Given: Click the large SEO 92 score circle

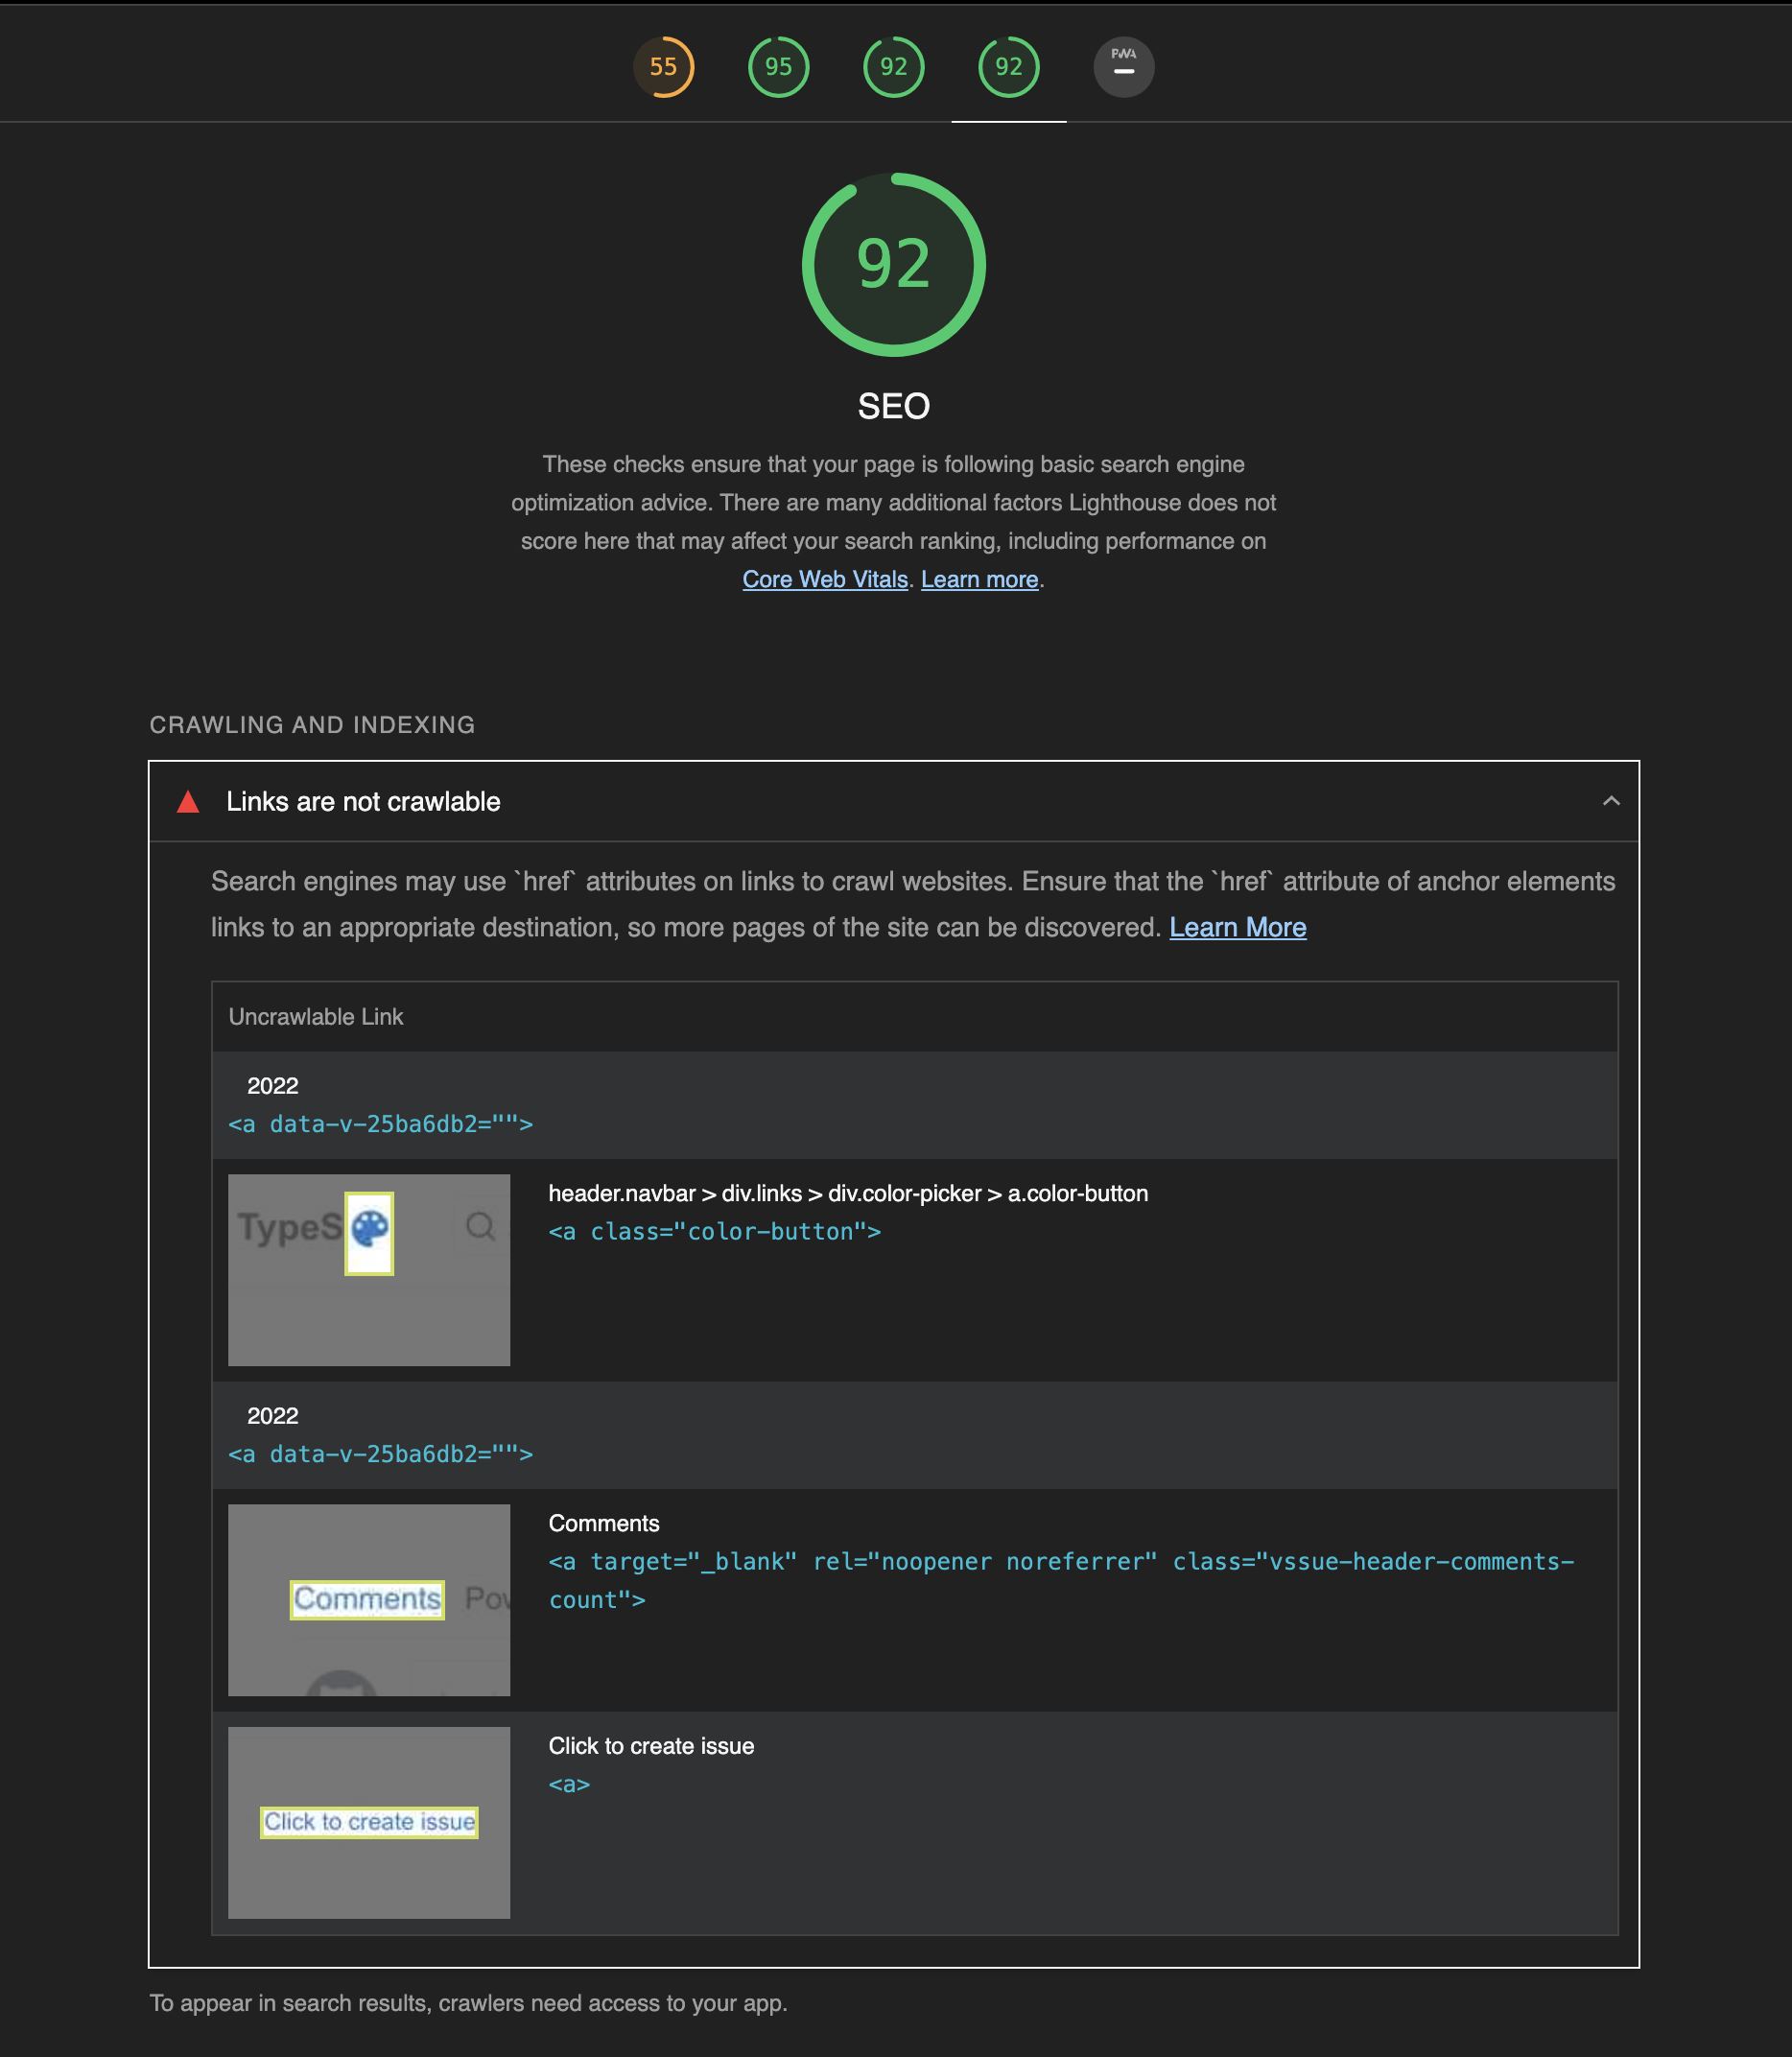Looking at the screenshot, I should [893, 265].
